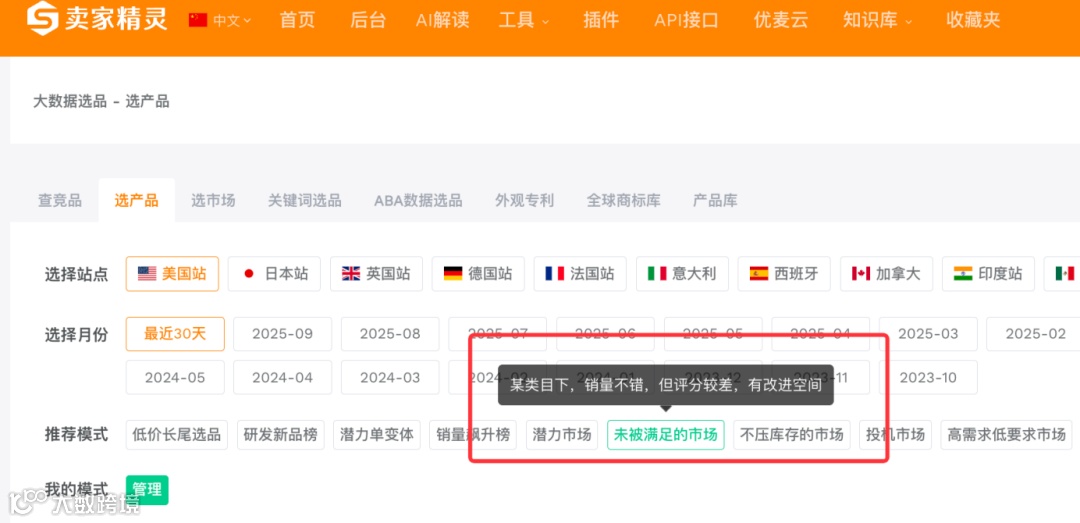
Task: Switch to the 选产品 tab
Action: click(x=136, y=201)
